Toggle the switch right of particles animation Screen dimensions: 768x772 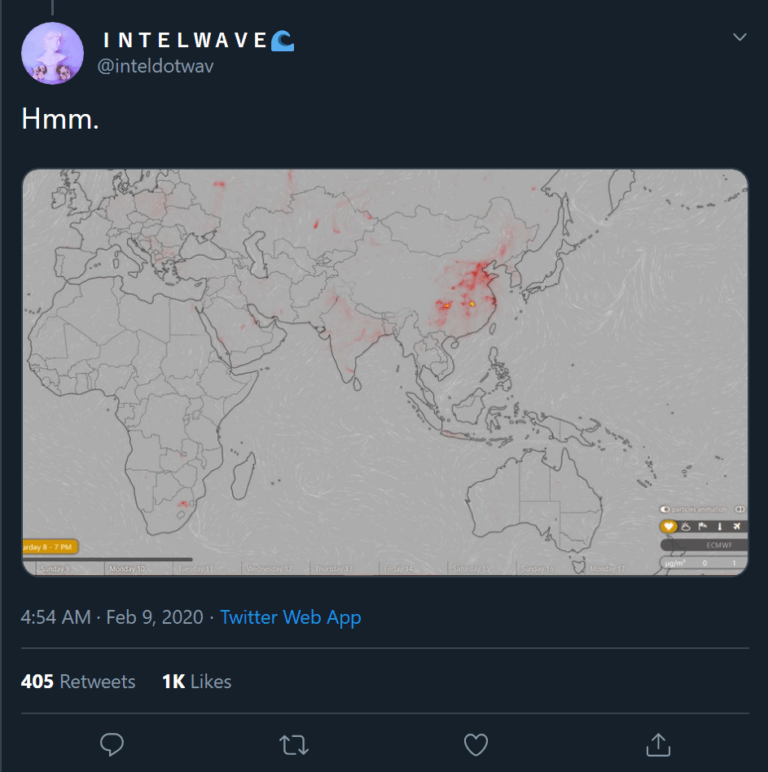[x=739, y=509]
